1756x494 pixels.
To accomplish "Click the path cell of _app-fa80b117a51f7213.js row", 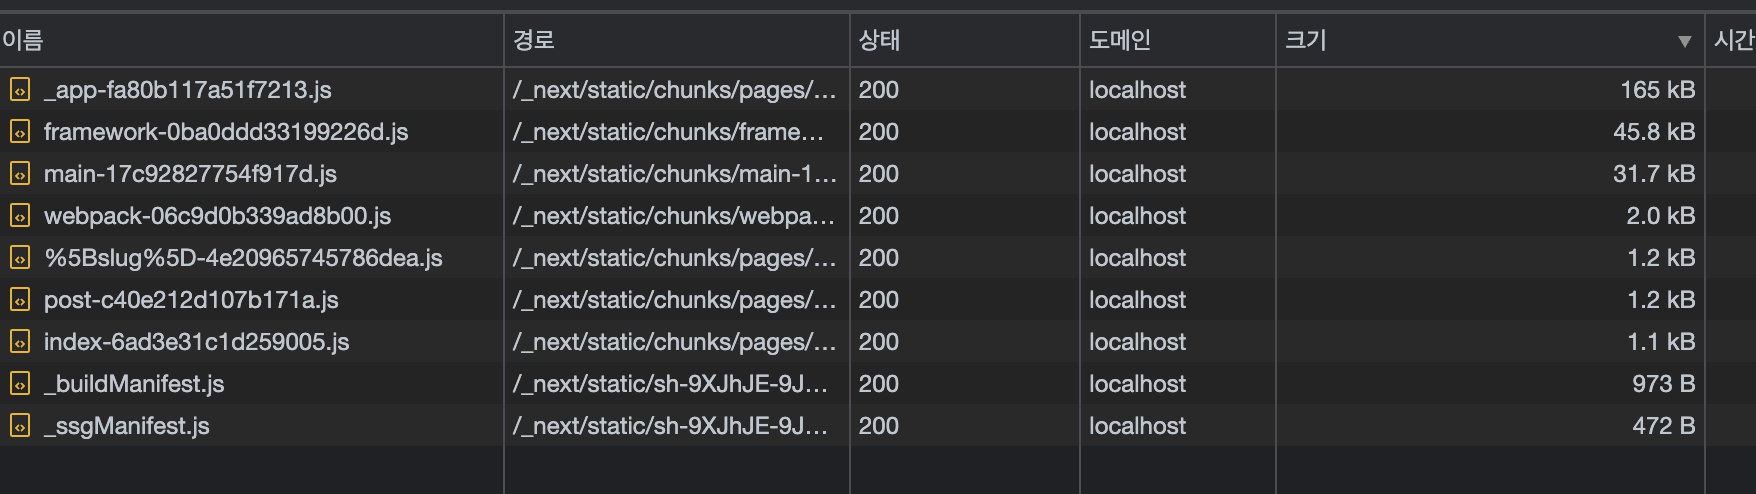I will [677, 90].
